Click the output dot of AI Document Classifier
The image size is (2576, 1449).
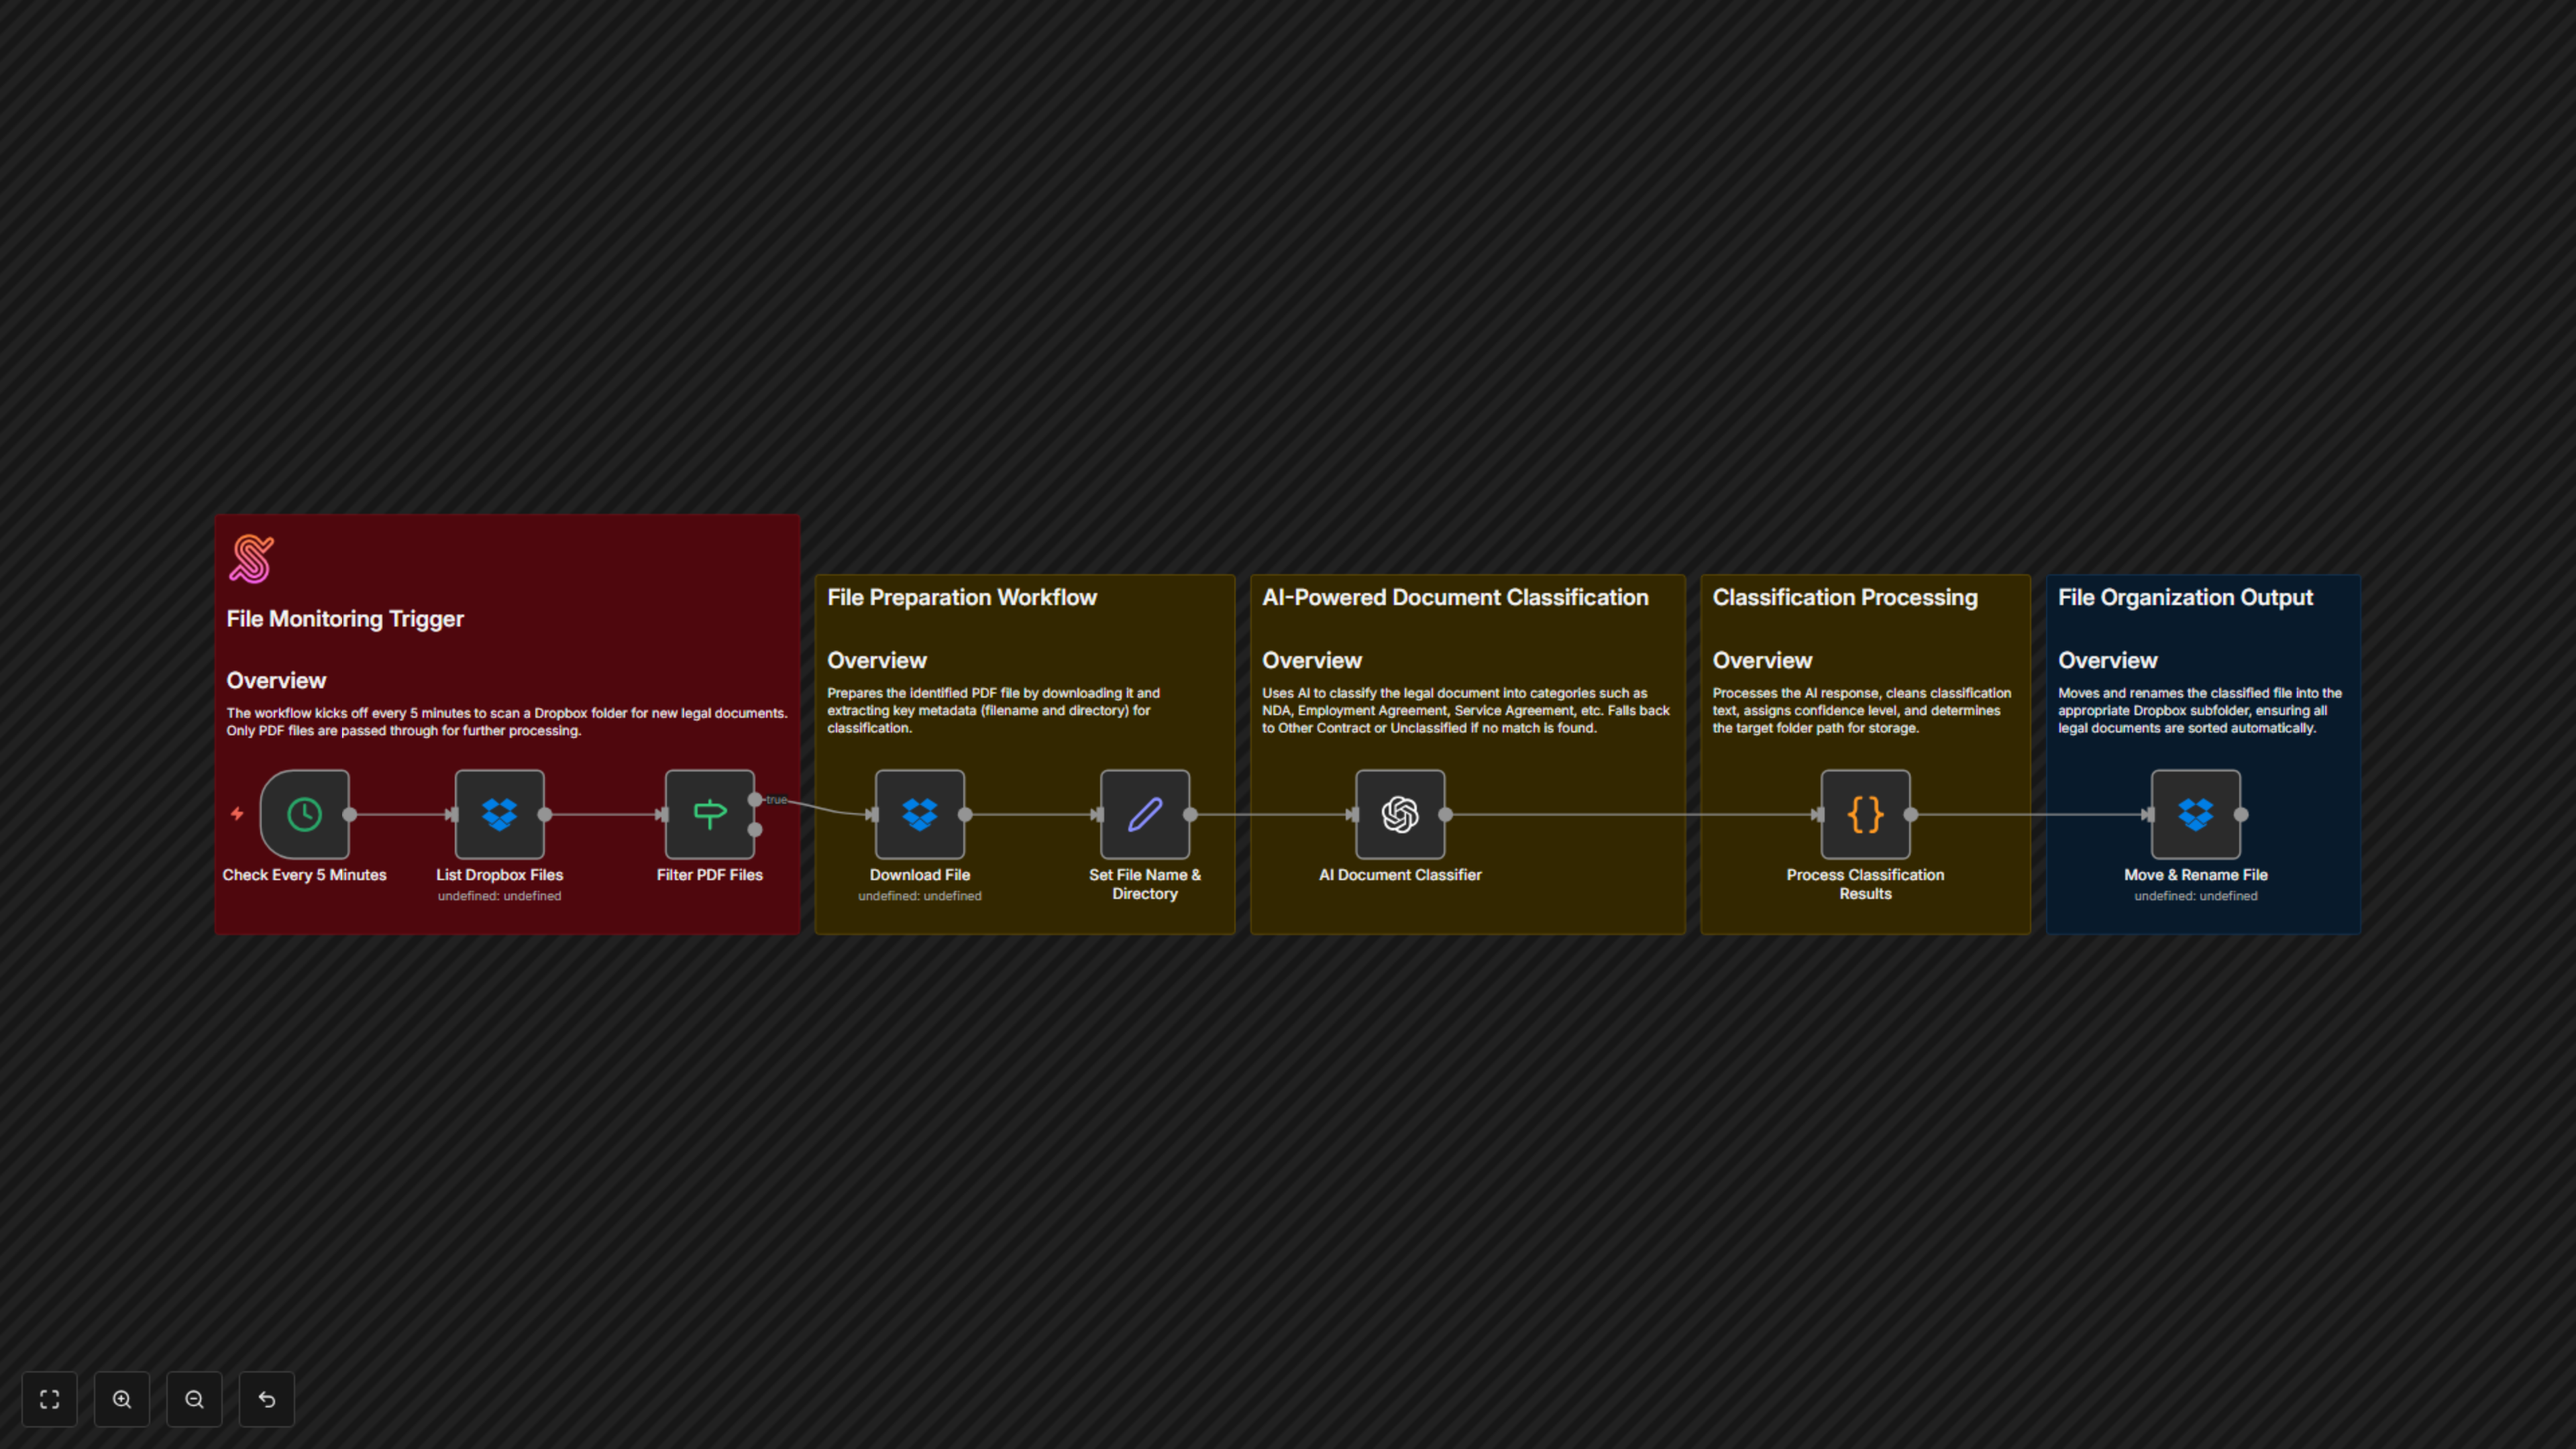click(1445, 813)
